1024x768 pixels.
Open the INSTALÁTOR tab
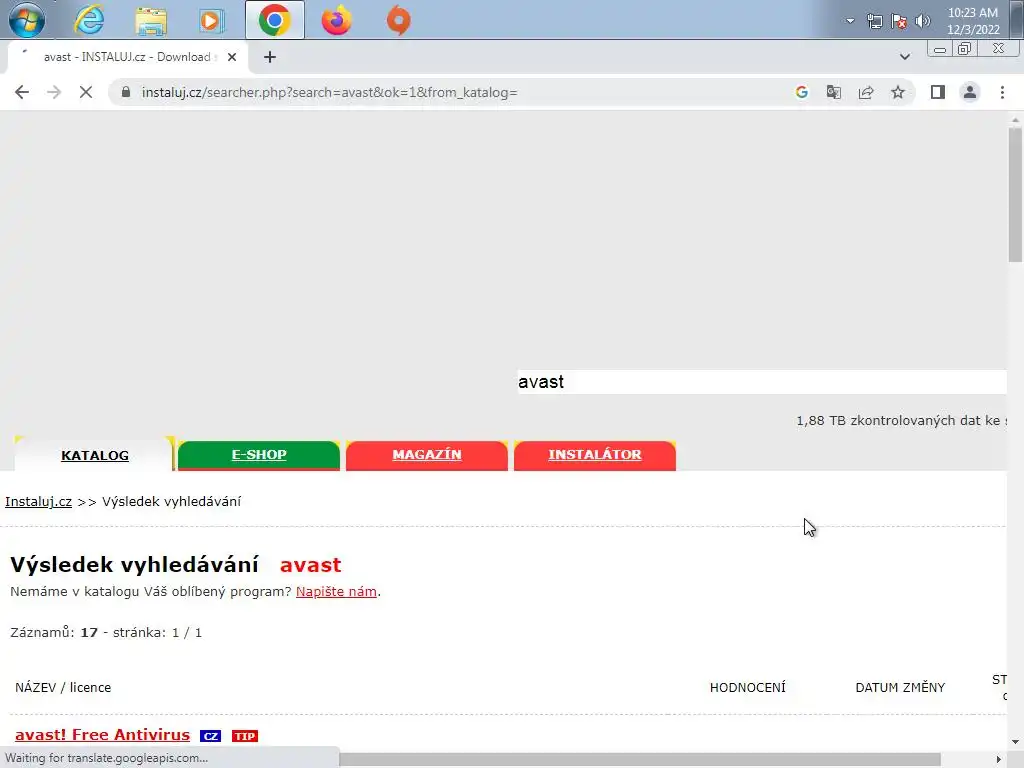coord(594,455)
